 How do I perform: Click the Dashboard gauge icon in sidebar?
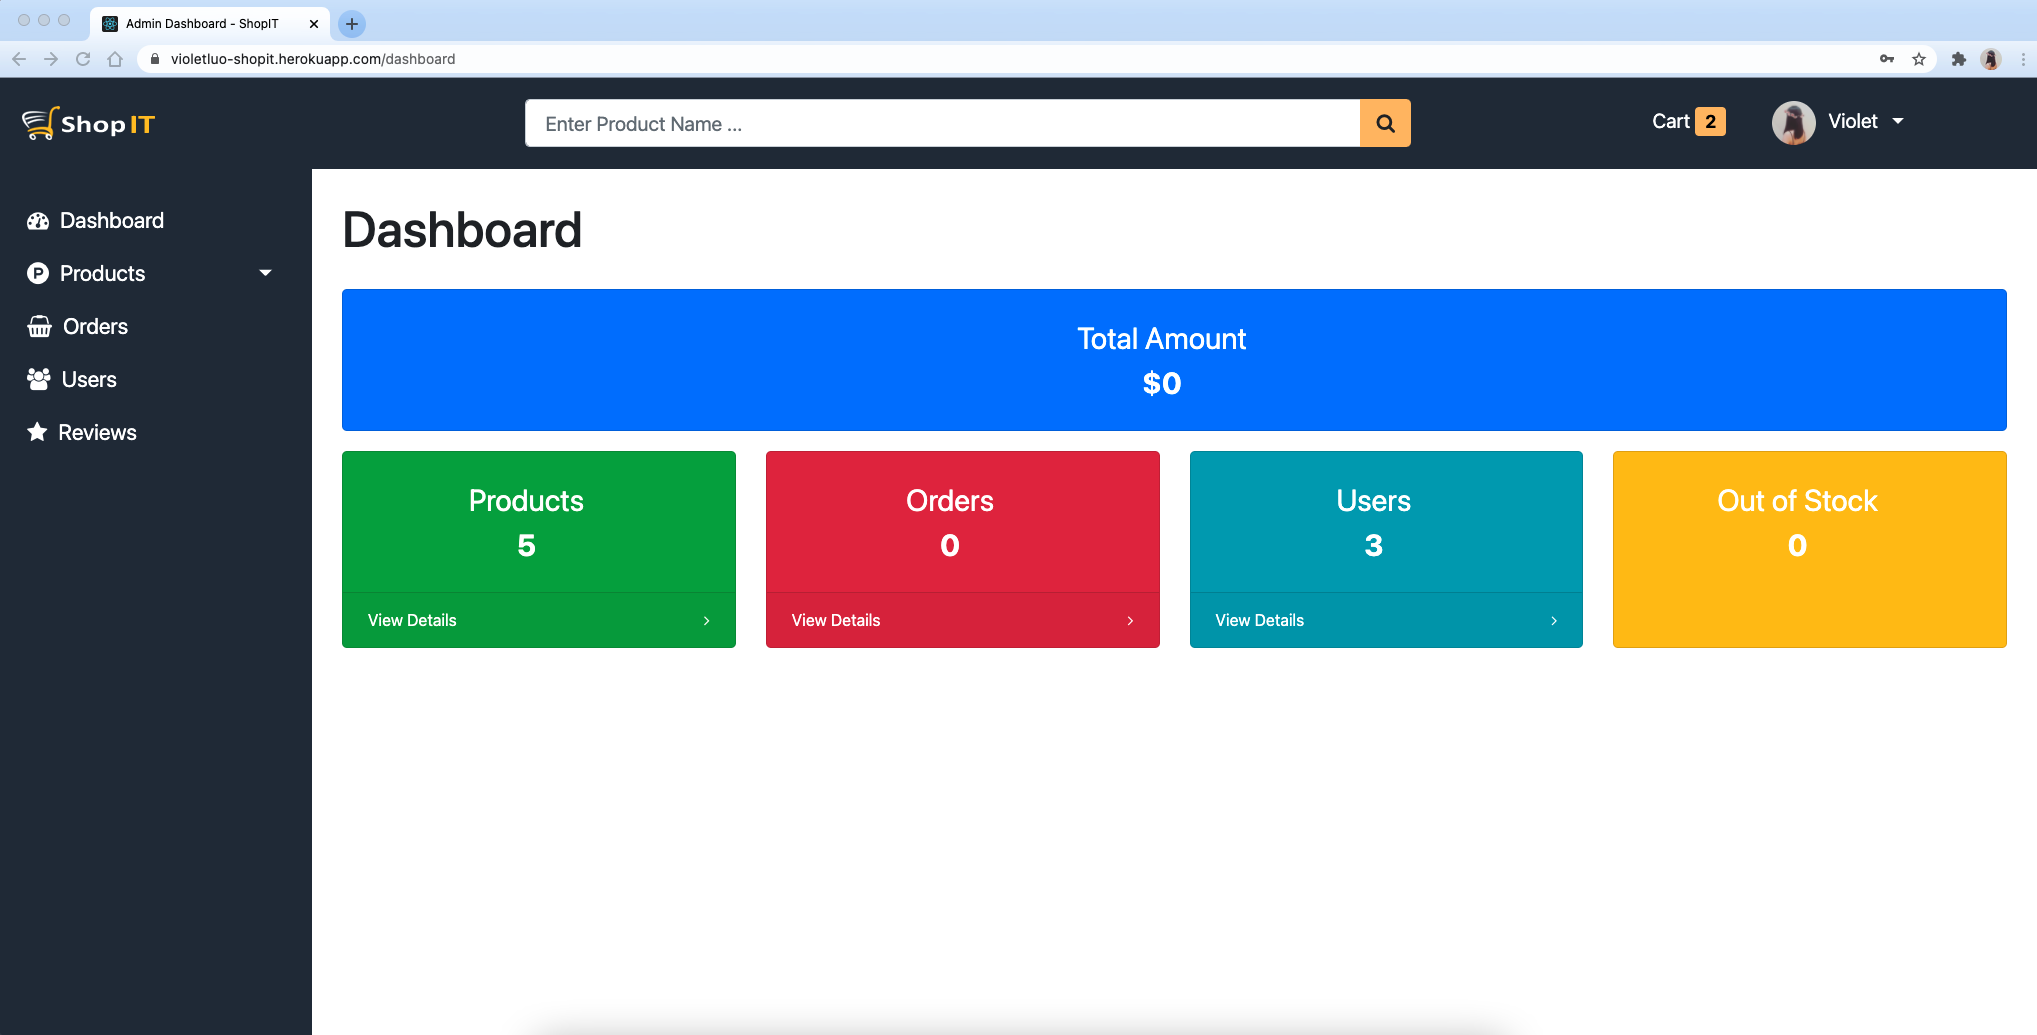tap(38, 221)
